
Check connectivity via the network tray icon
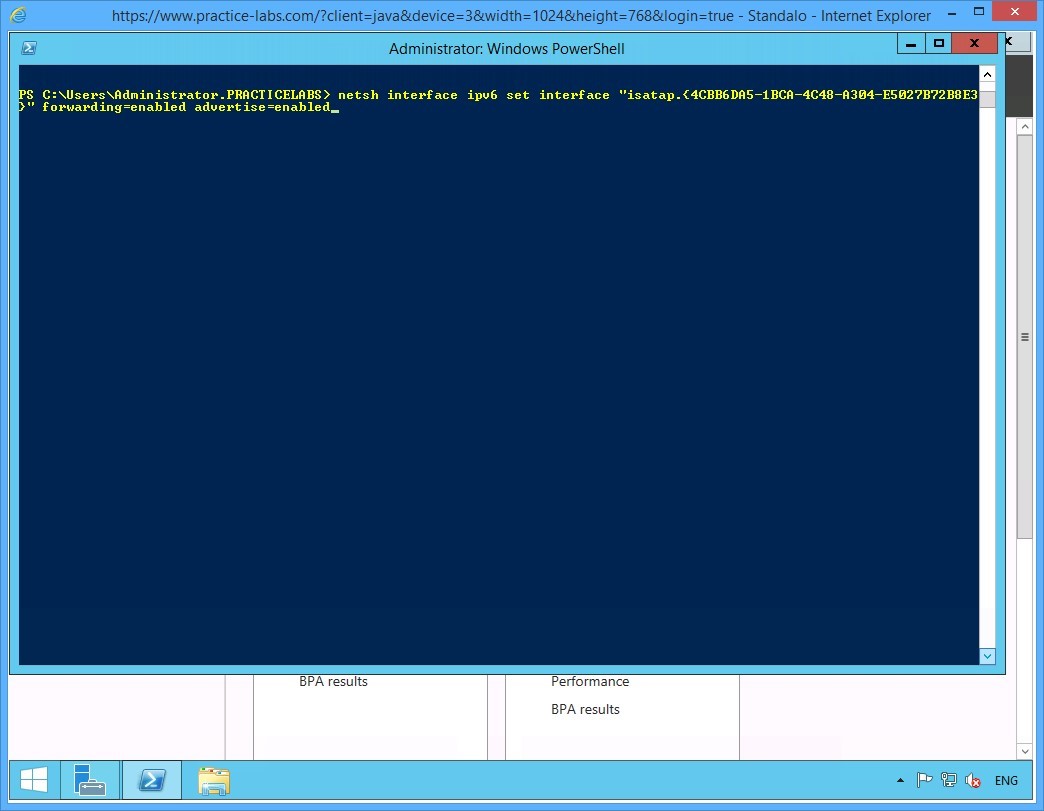click(x=948, y=780)
